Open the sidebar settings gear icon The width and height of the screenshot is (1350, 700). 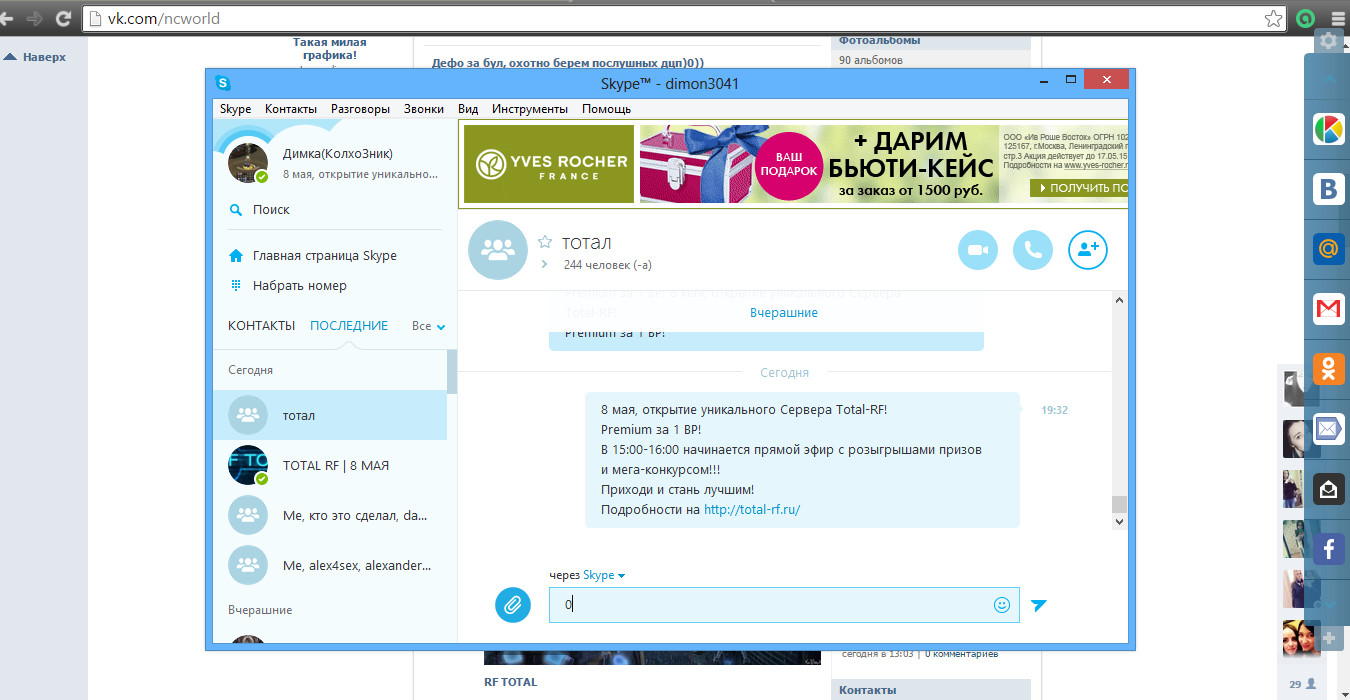click(x=1328, y=40)
